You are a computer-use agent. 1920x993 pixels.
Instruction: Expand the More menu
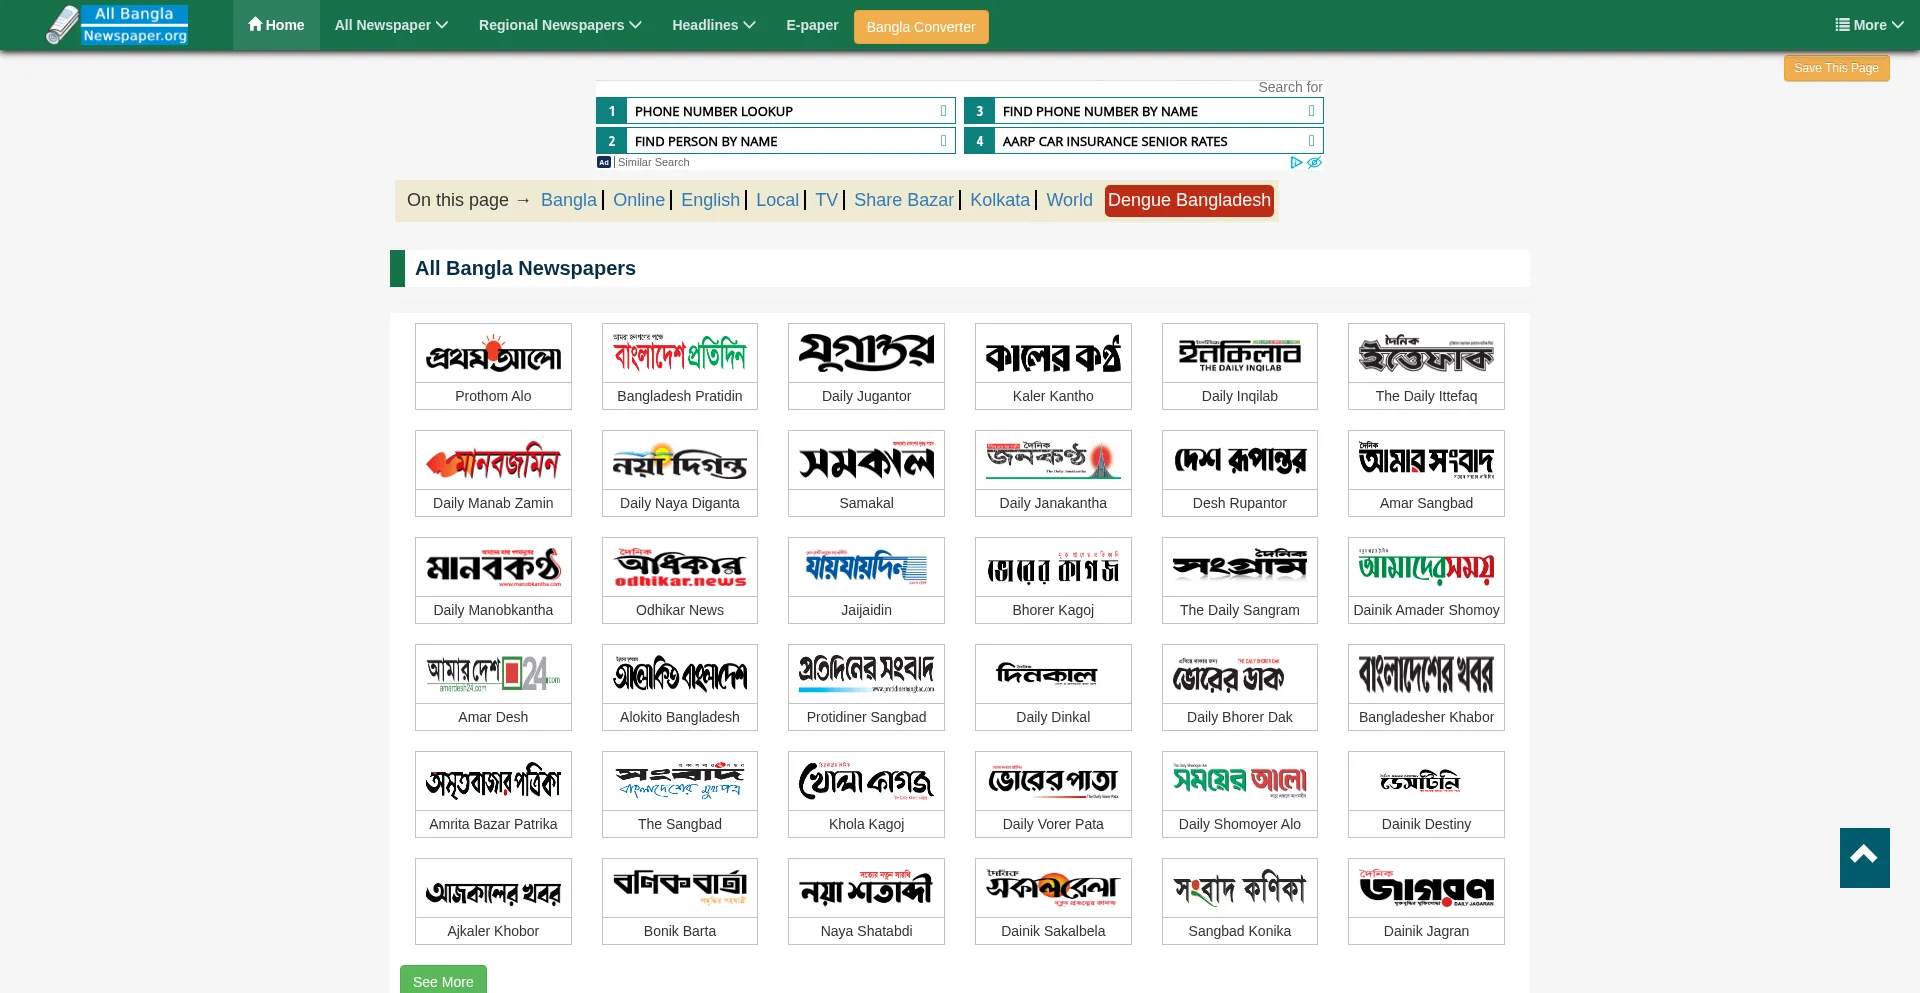pos(1869,25)
